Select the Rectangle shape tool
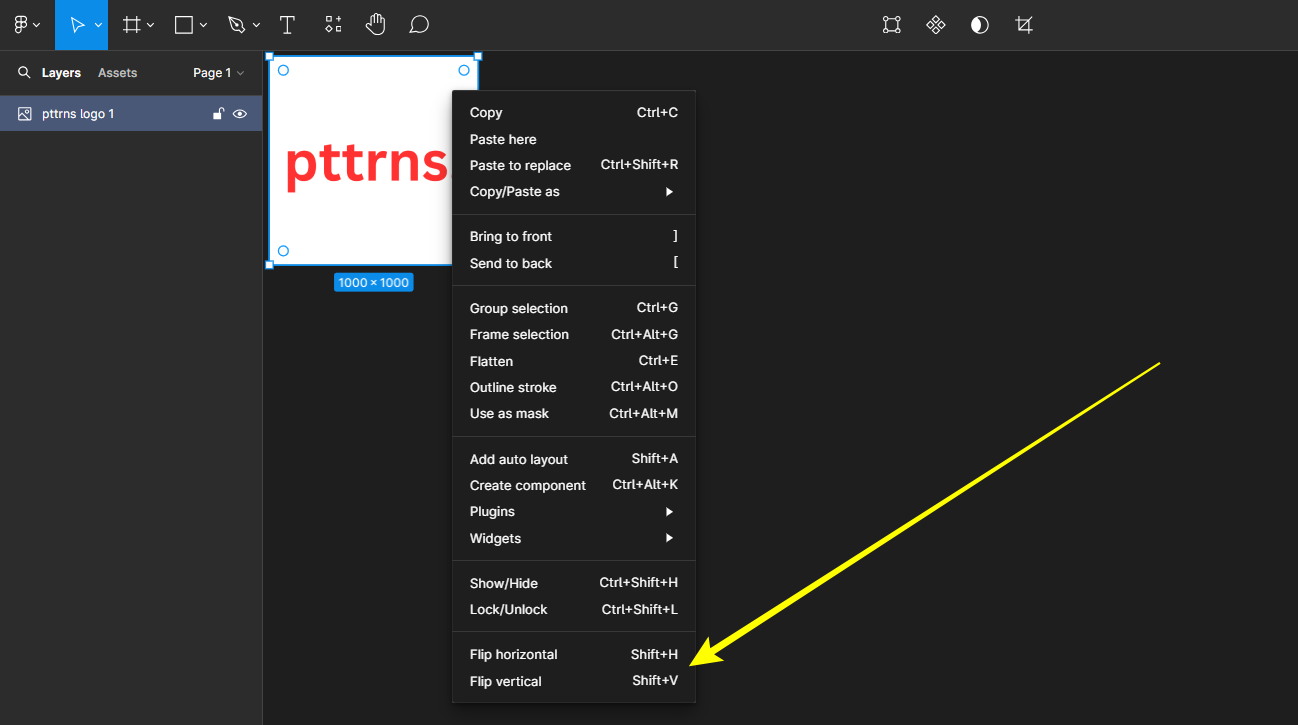Viewport: 1298px width, 725px height. pos(184,25)
